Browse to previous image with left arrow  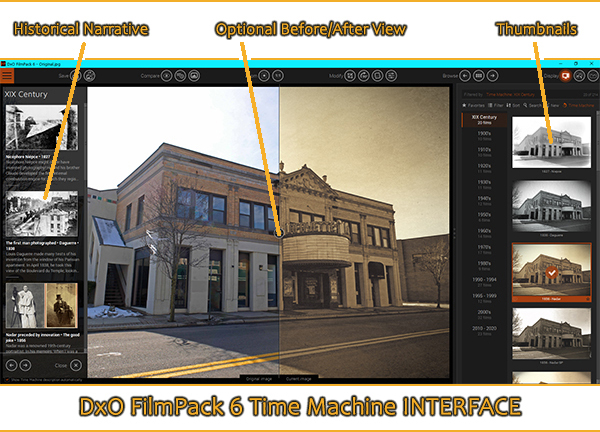pos(465,76)
